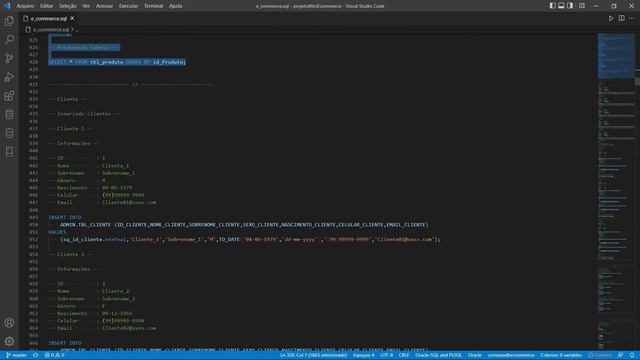
Task: Change indentation via Espaços: 4
Action: coord(363,356)
